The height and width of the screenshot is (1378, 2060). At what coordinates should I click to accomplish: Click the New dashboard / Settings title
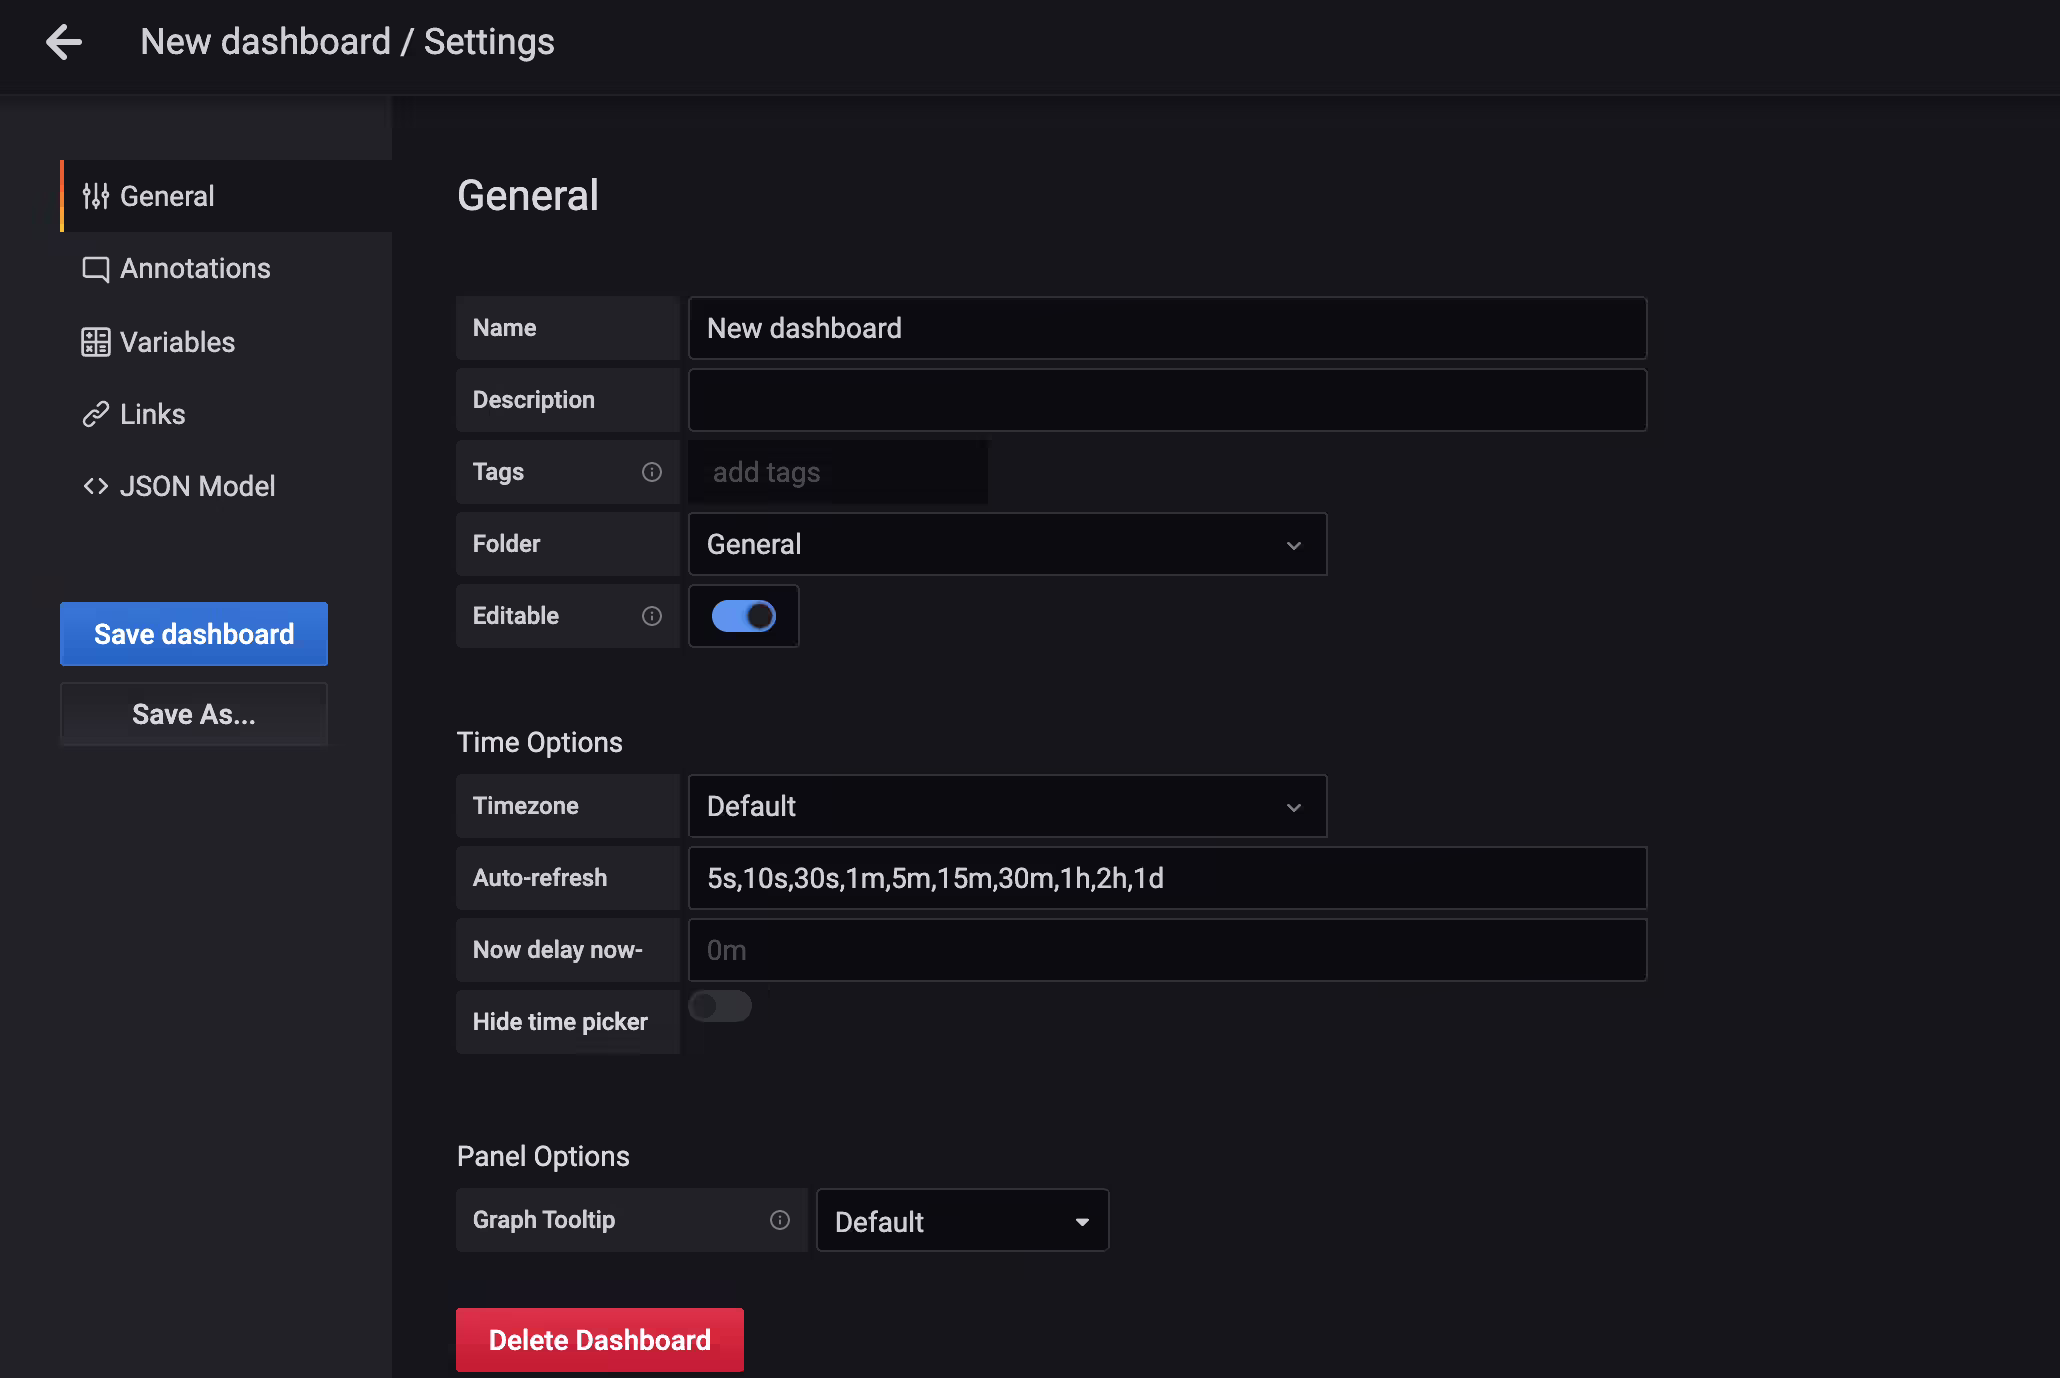[x=347, y=42]
